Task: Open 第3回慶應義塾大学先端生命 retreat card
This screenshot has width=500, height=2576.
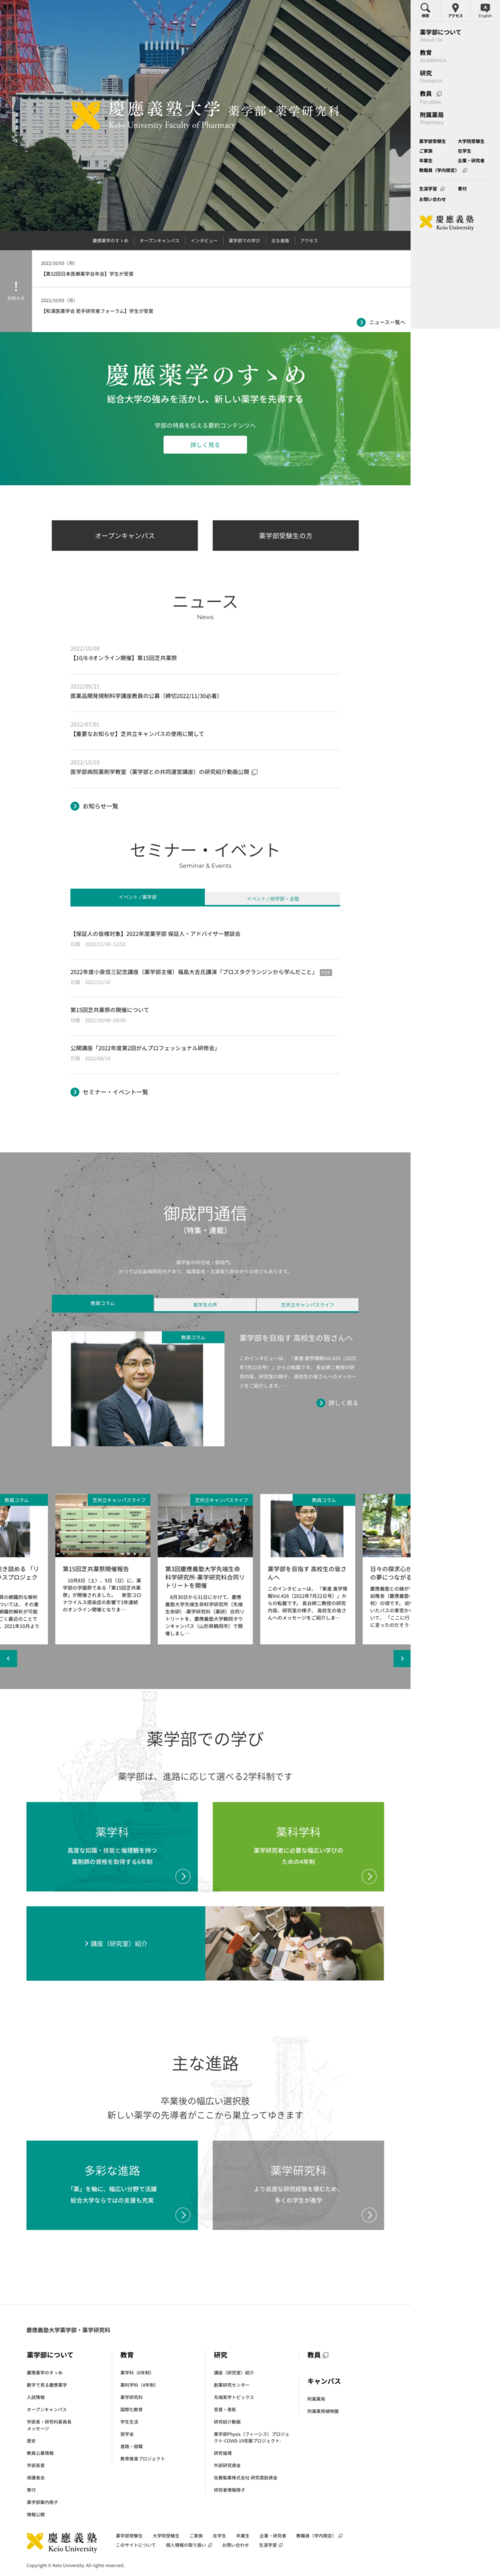Action: coord(205,1569)
